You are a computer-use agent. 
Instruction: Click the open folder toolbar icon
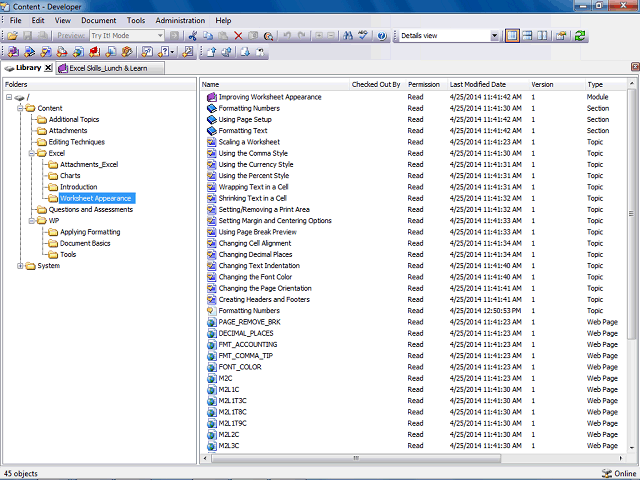coord(13,36)
